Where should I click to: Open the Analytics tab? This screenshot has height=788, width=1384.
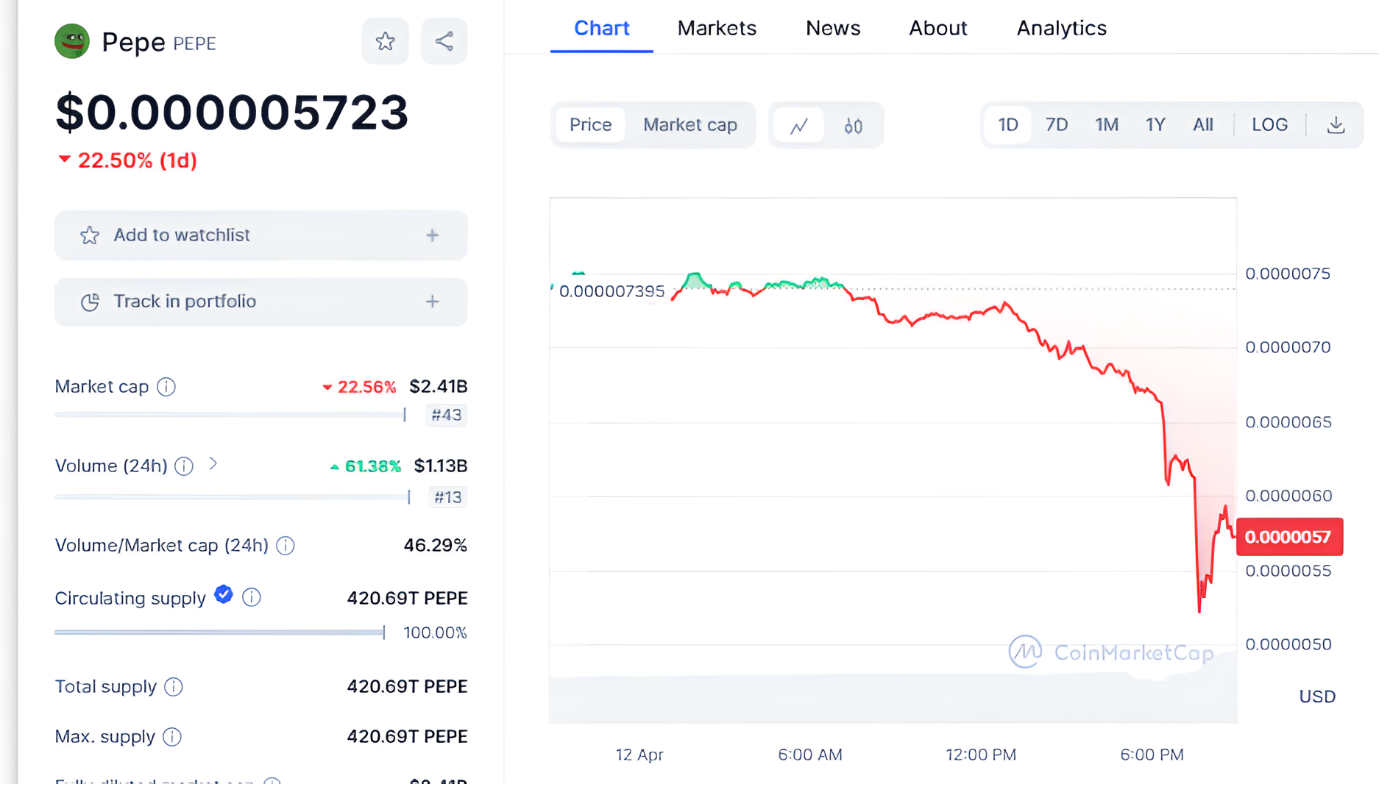[x=1061, y=28]
